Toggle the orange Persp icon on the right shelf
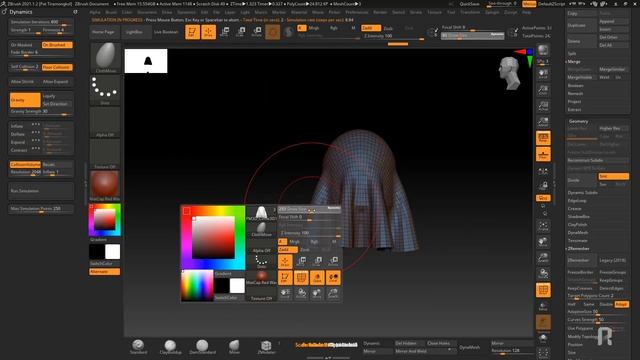640x360 pixels. point(543,138)
